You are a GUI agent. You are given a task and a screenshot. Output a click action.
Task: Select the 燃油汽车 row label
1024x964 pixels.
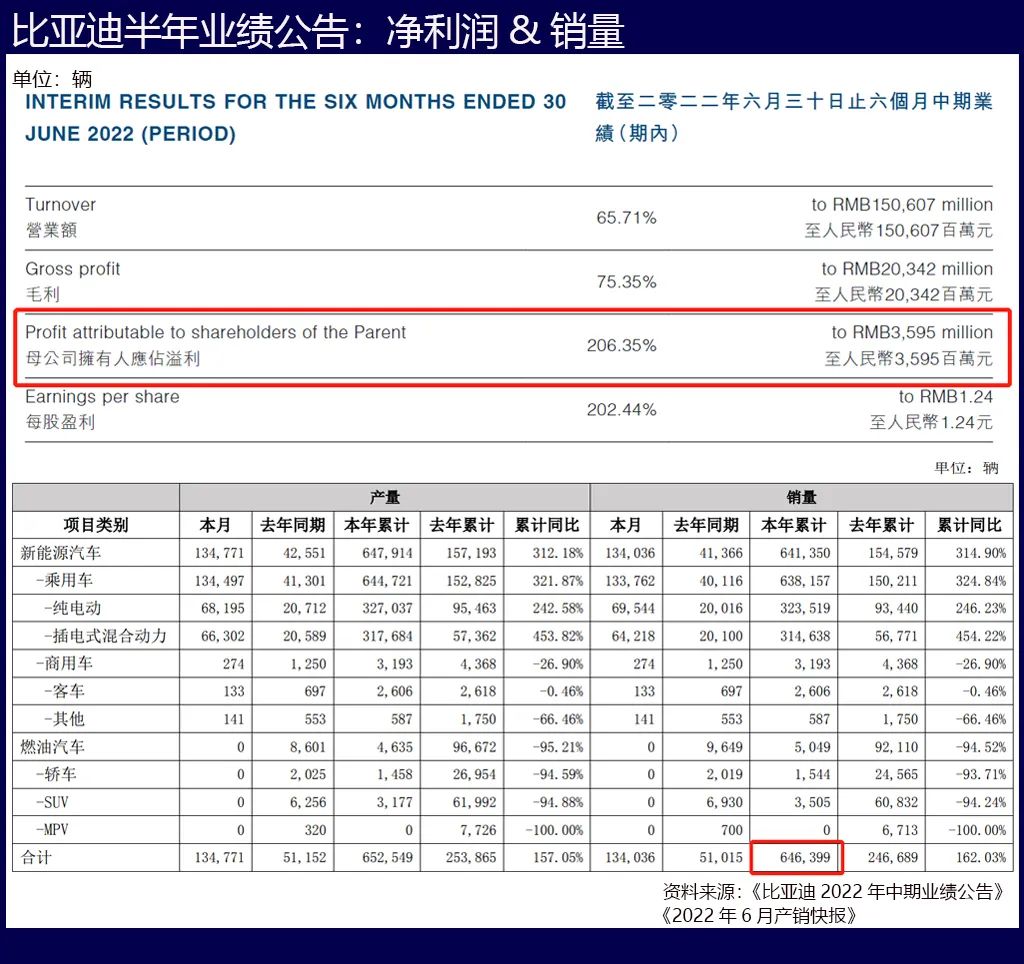pyautogui.click(x=53, y=747)
